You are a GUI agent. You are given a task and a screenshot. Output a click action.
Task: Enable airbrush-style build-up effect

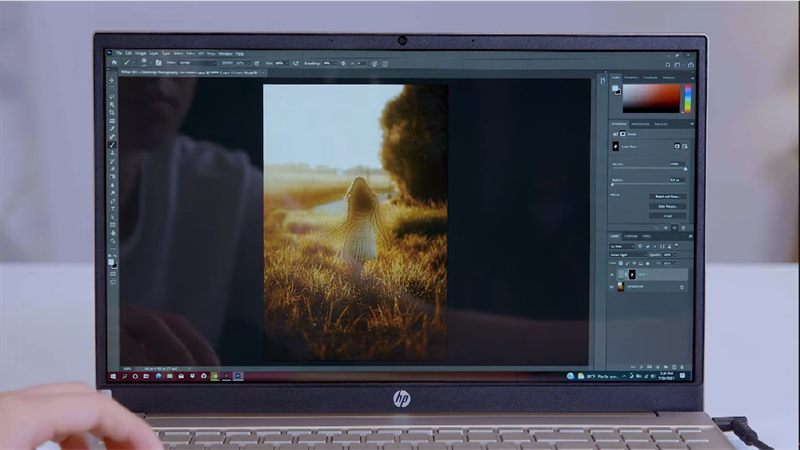click(x=296, y=63)
